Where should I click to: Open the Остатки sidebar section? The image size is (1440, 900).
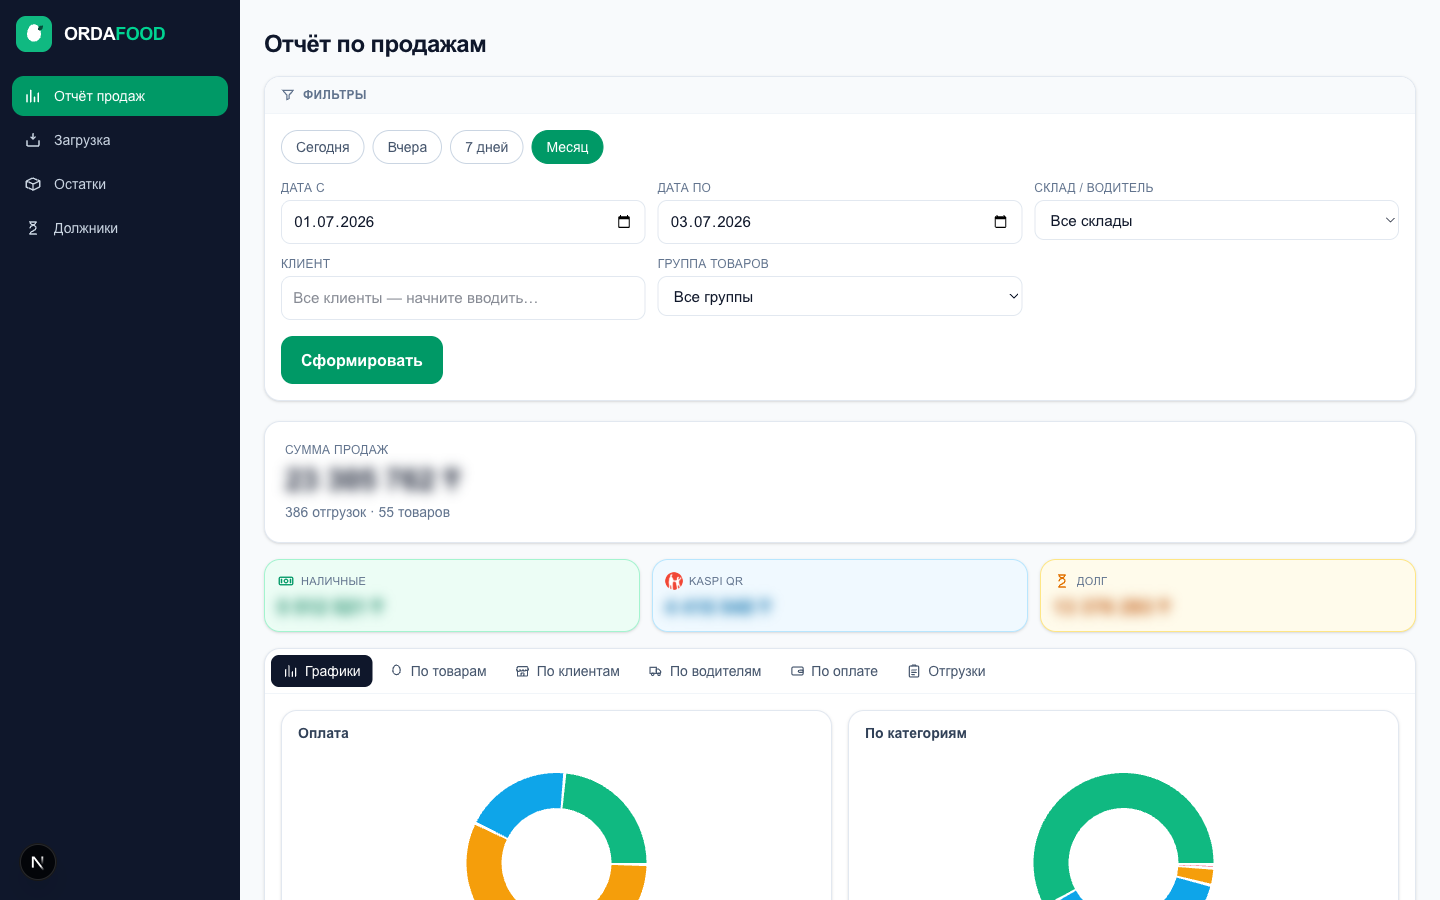tap(120, 184)
